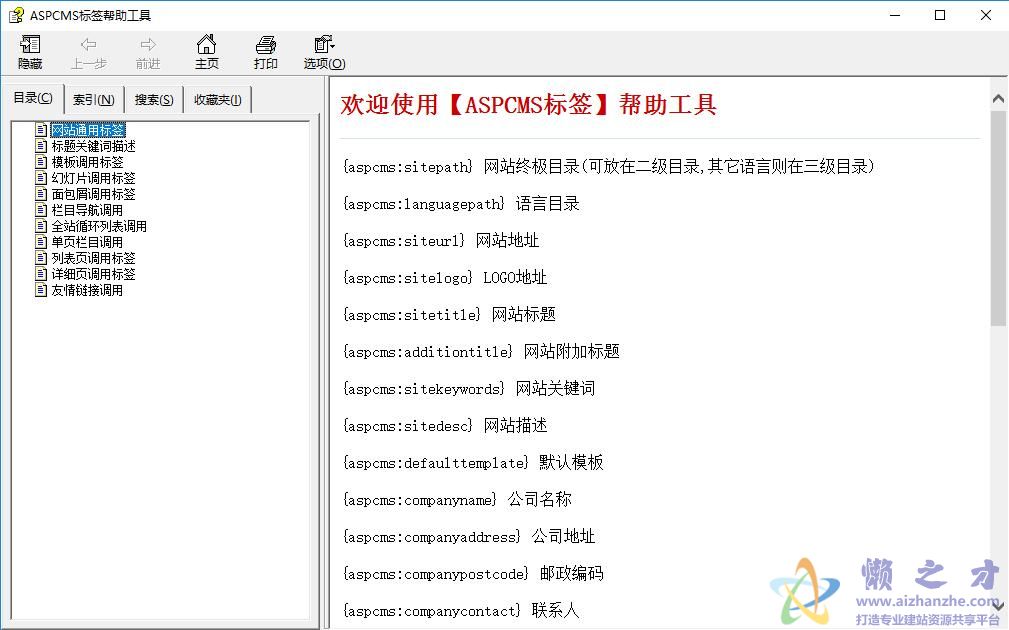Click the {aspcms:sitelogo} tag text
The height and width of the screenshot is (630, 1009).
407,278
